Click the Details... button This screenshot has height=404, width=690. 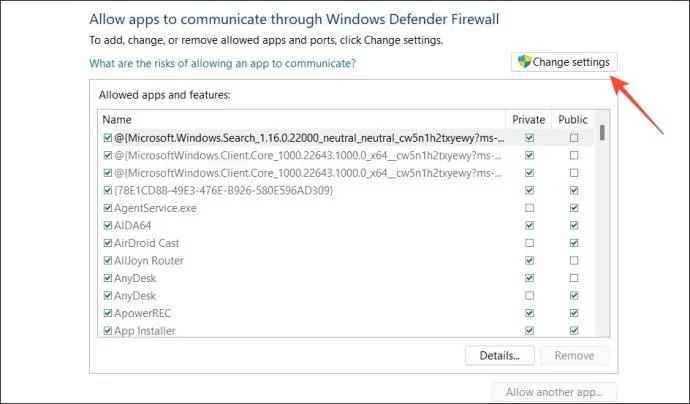click(x=499, y=356)
